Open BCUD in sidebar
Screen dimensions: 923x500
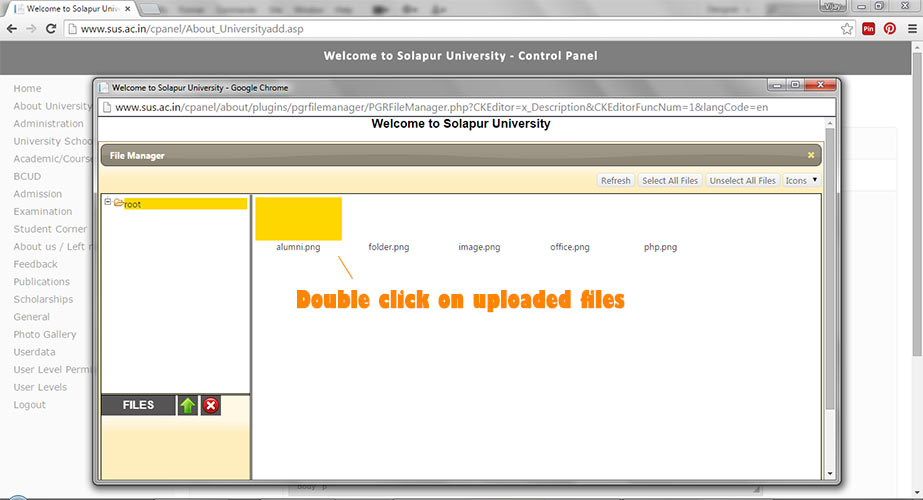pos(27,176)
